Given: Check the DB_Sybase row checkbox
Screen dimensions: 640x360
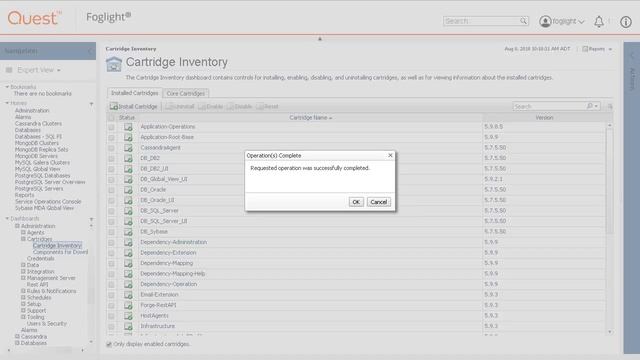Looking at the screenshot, I should tap(111, 232).
